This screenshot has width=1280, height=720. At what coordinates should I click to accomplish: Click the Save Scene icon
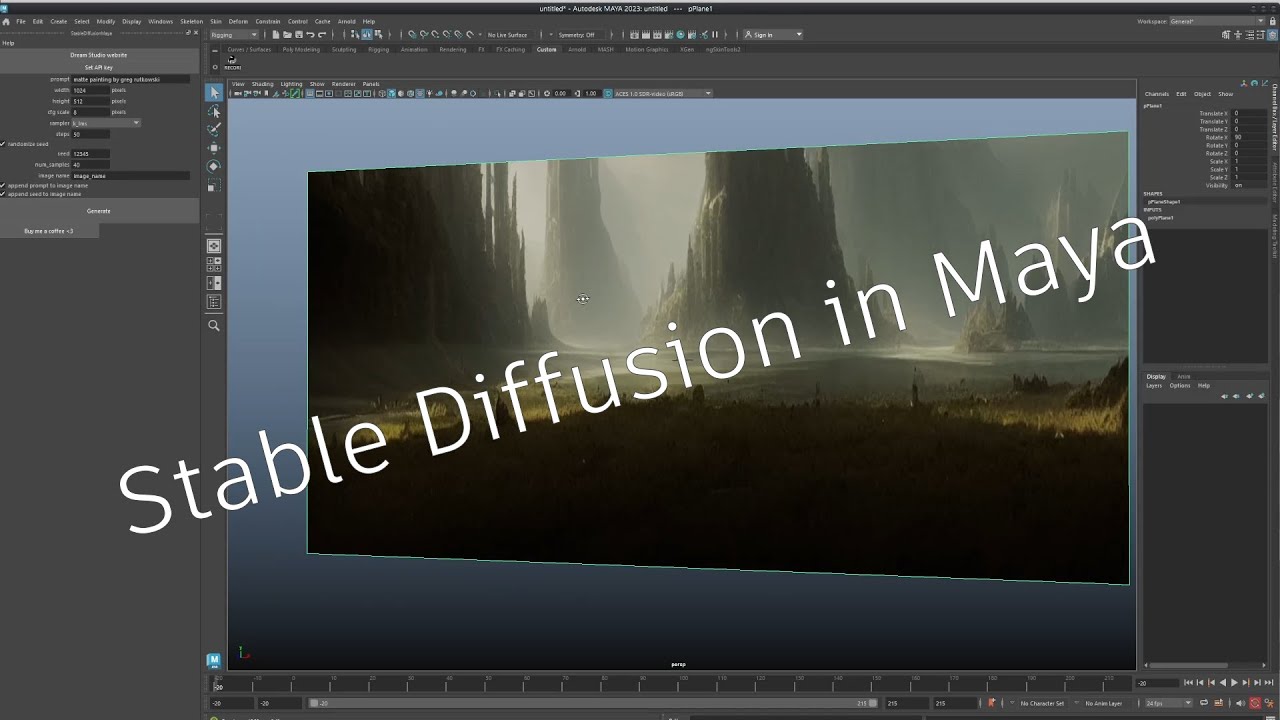pyautogui.click(x=298, y=35)
